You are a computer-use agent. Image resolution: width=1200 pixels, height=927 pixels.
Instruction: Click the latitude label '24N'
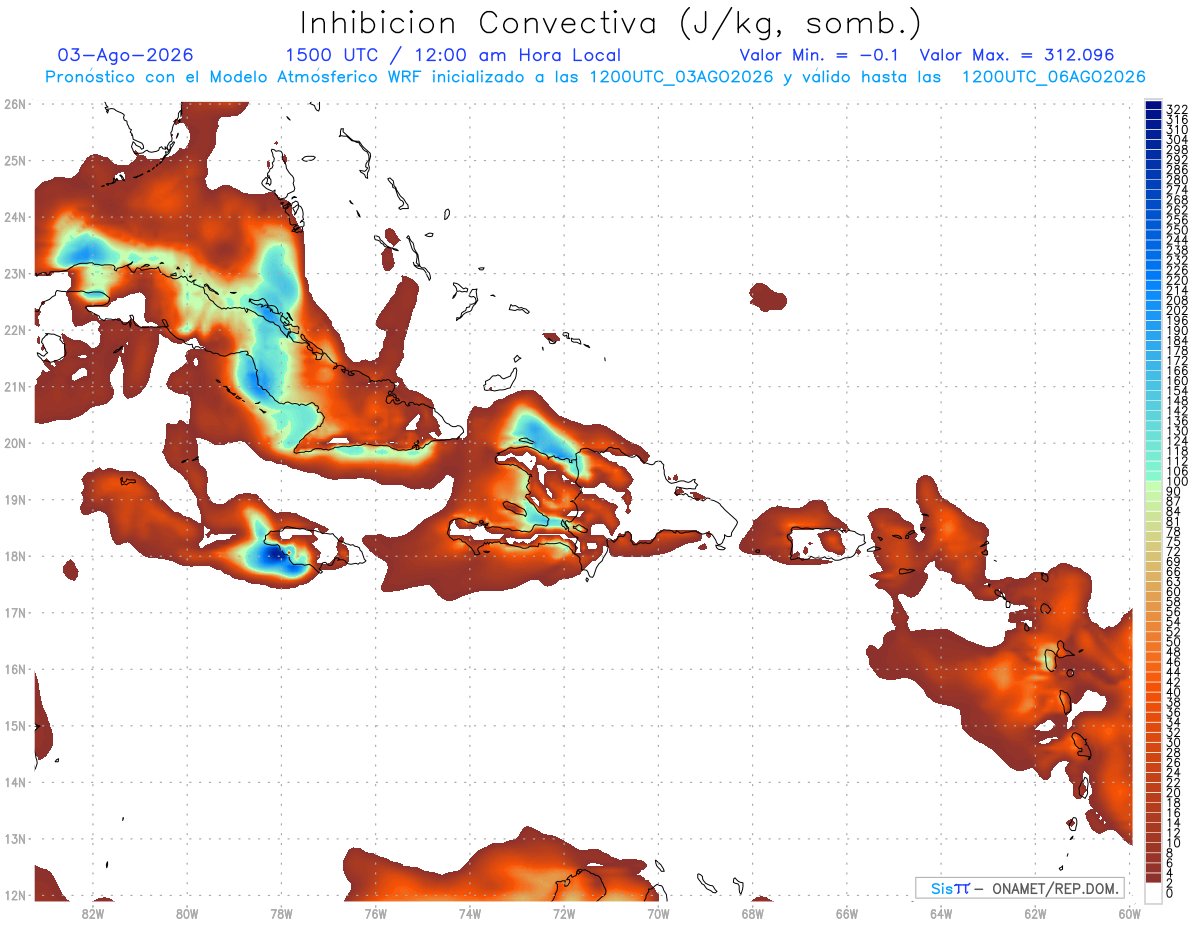14,217
